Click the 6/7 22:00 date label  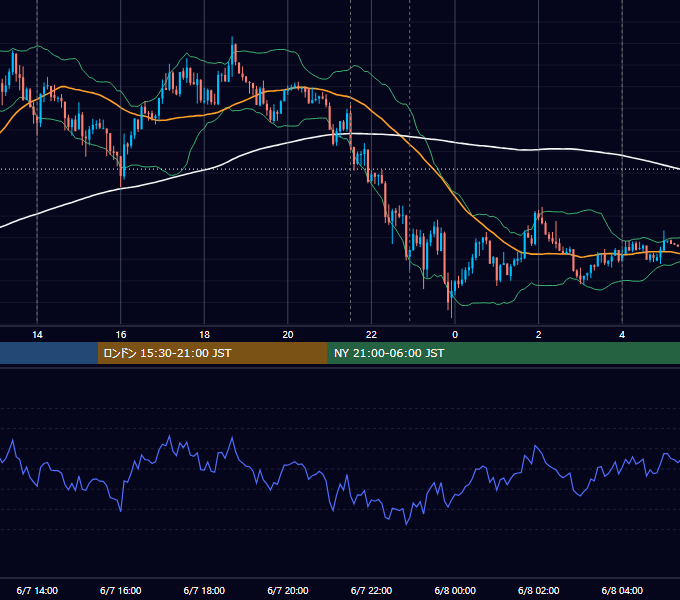coord(371,590)
